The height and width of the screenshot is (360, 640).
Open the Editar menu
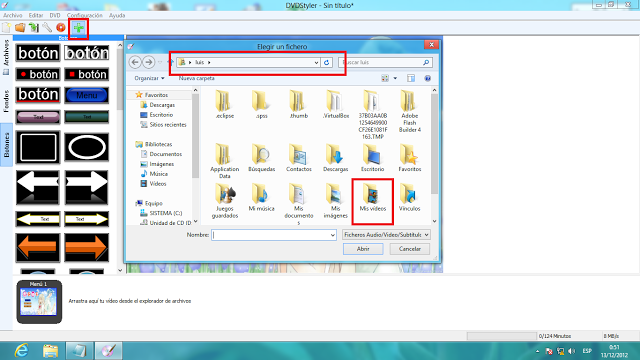[36, 15]
